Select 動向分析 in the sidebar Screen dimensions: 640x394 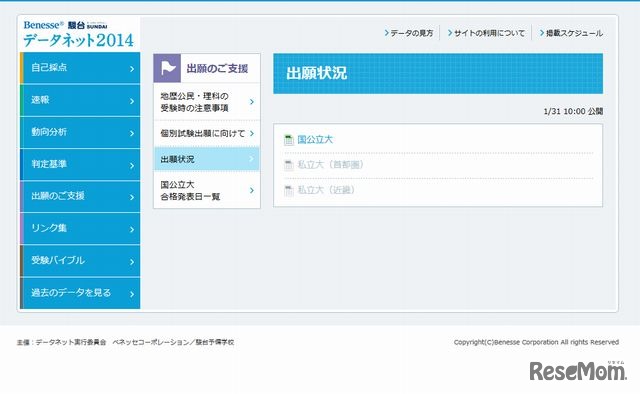click(x=80, y=132)
